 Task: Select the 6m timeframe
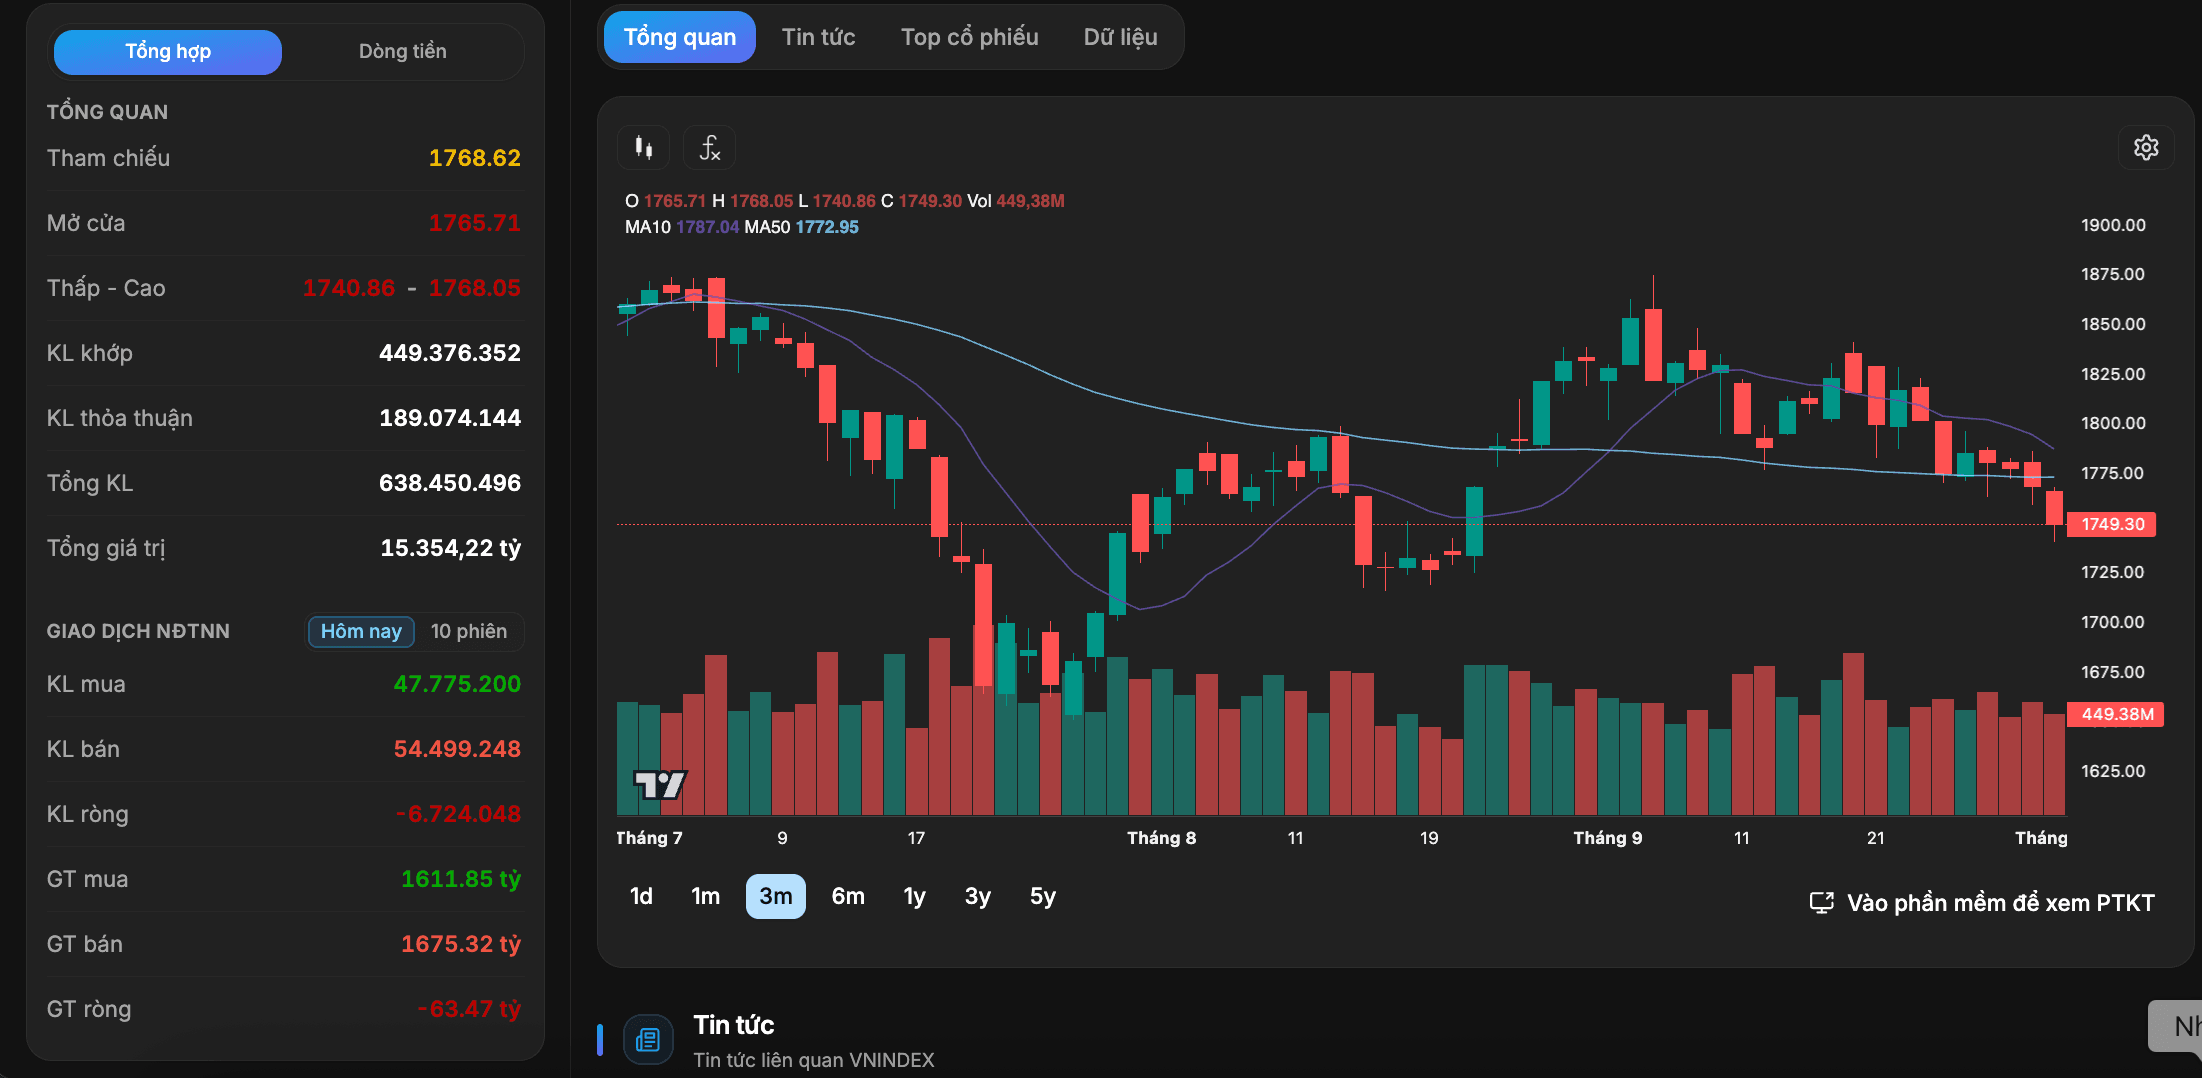pos(848,896)
